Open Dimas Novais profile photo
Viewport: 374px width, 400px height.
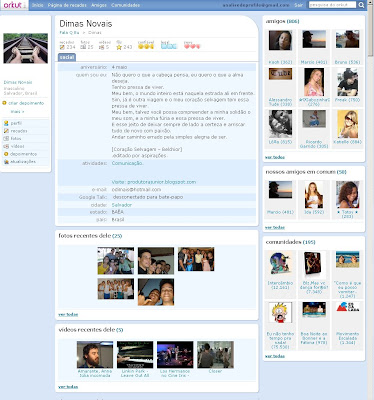tap(26, 48)
